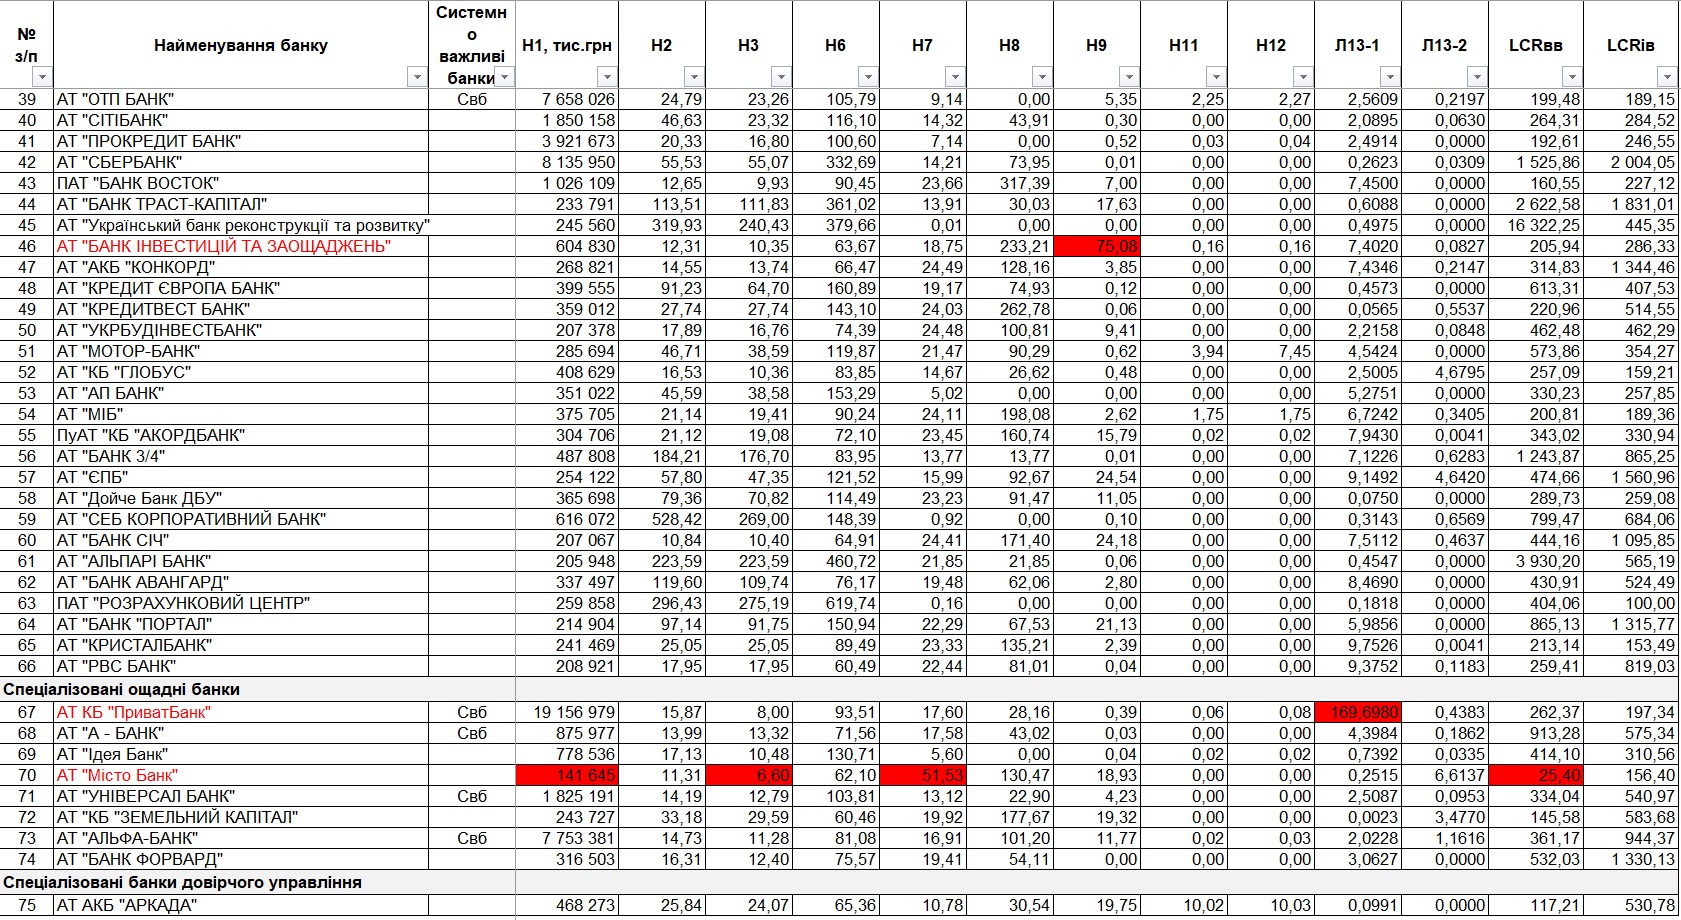The width and height of the screenshot is (1681, 920).
Task: Open filter dropdown for Н2 column
Action: tap(694, 77)
